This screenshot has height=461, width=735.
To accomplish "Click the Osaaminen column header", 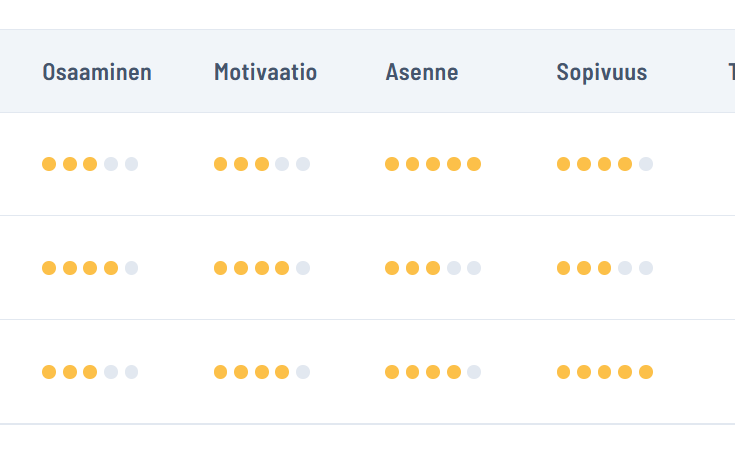I will pyautogui.click(x=97, y=72).
